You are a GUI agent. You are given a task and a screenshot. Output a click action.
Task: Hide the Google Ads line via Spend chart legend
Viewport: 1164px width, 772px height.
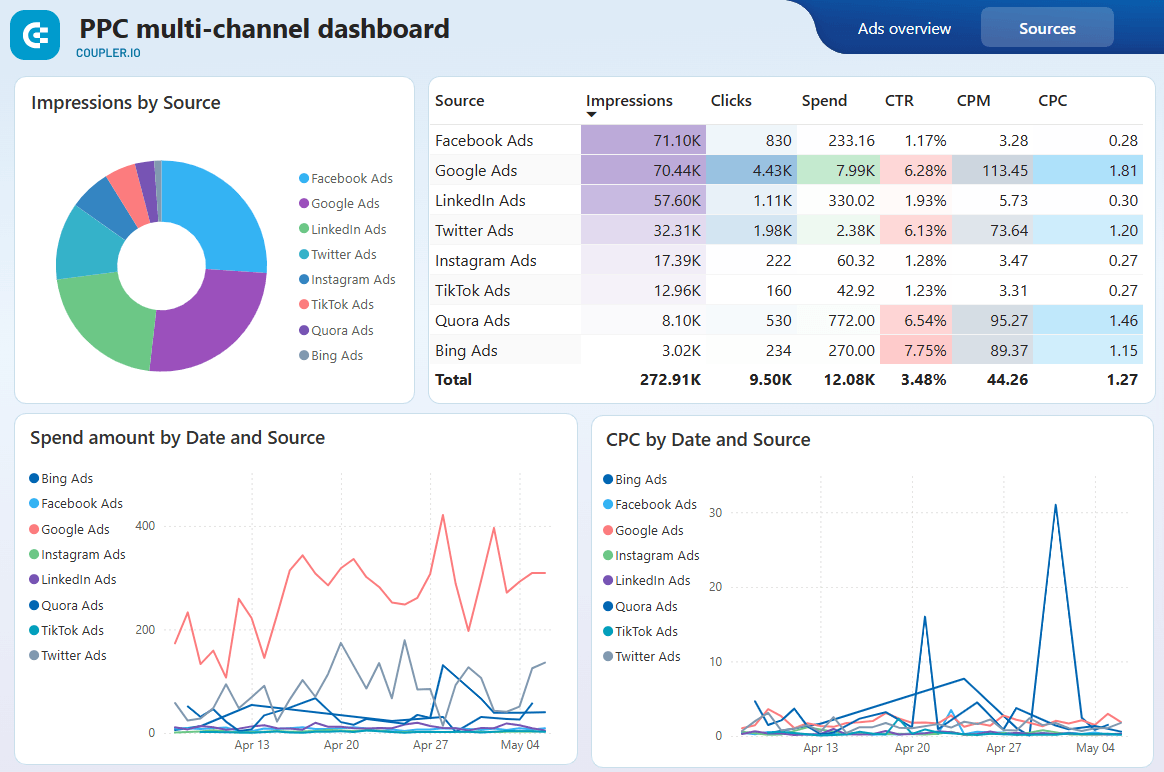[36, 529]
